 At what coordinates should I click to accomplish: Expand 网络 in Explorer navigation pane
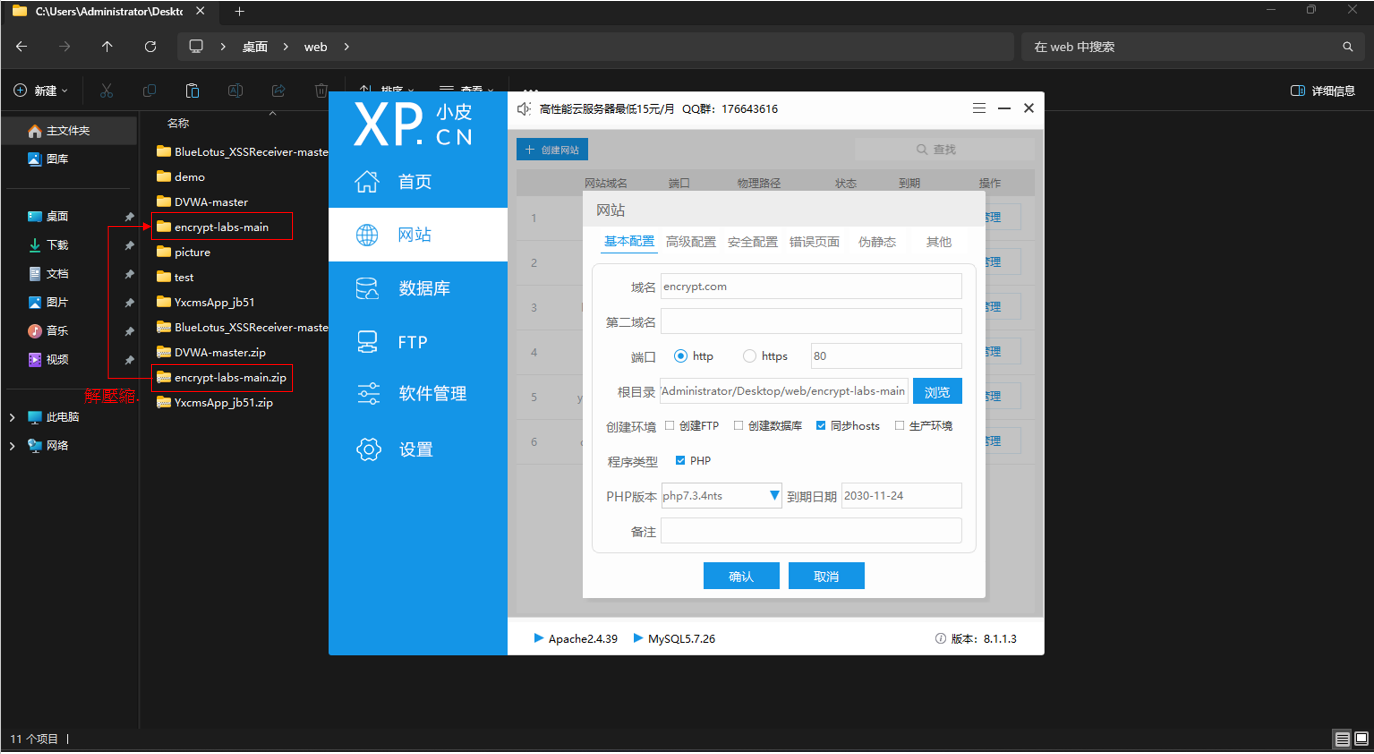click(x=12, y=446)
